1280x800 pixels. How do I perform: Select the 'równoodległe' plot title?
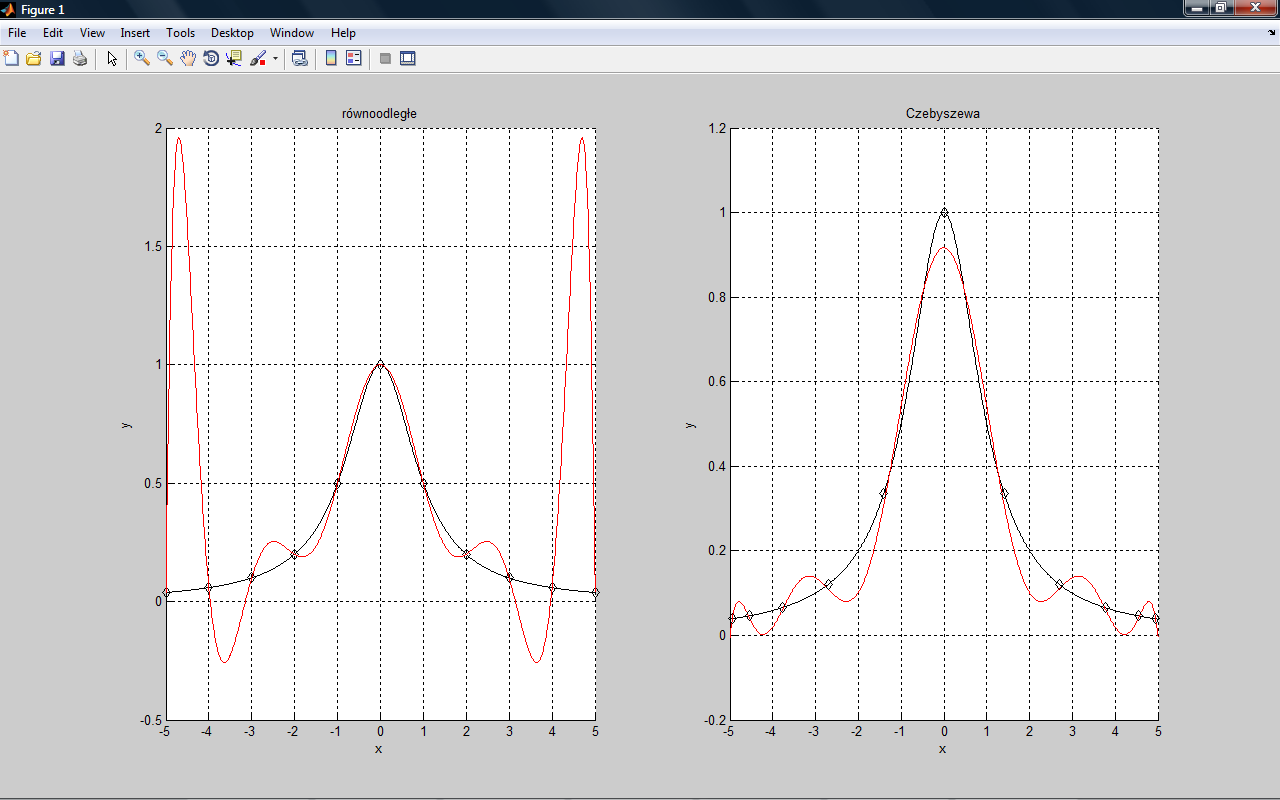(380, 114)
